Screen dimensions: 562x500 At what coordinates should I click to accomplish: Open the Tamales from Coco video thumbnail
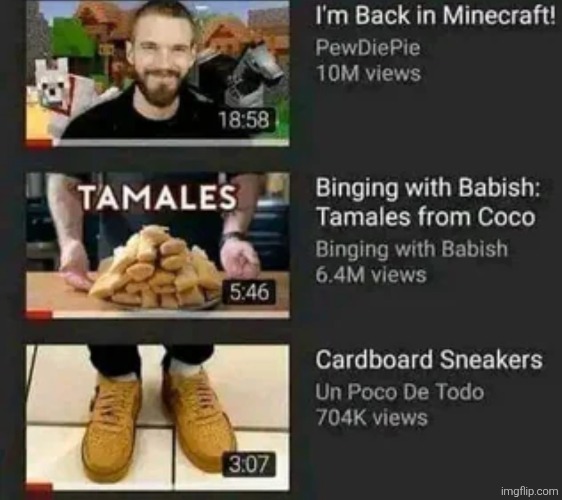click(158, 245)
